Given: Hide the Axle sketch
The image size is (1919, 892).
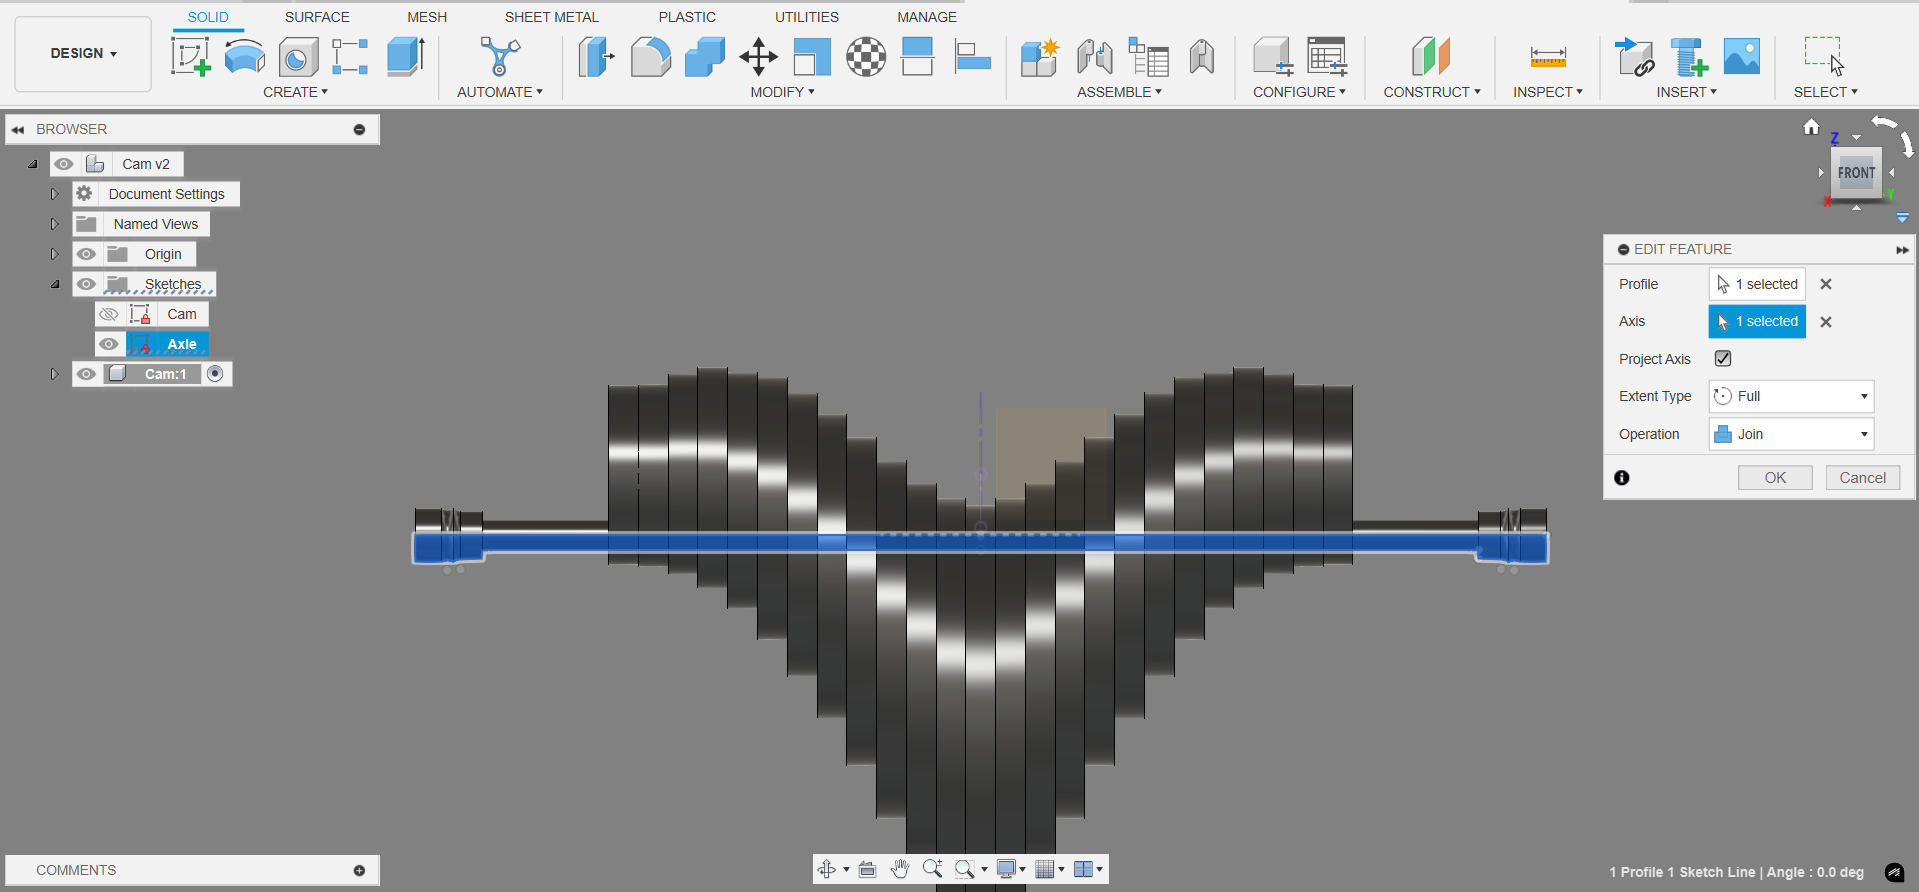Looking at the screenshot, I should point(109,344).
